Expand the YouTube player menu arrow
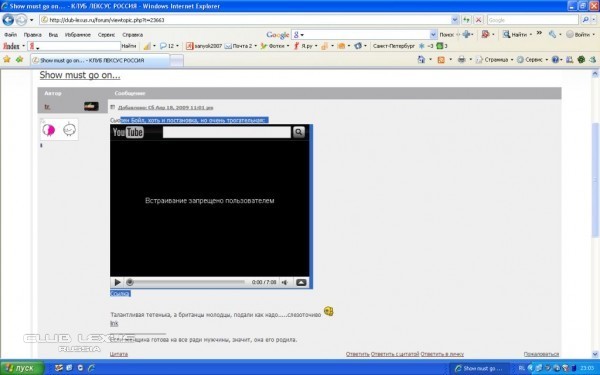Image resolution: width=600 pixels, height=375 pixels. (301, 282)
